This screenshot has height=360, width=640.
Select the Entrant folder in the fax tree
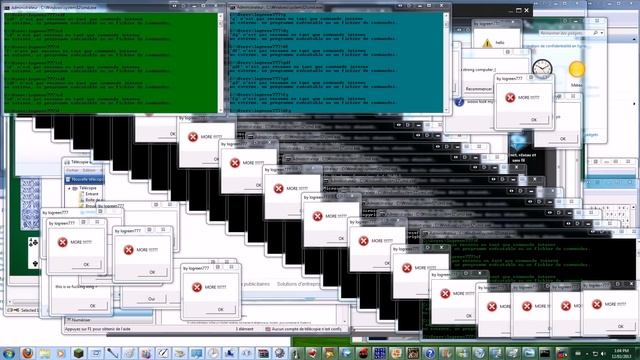coord(92,194)
